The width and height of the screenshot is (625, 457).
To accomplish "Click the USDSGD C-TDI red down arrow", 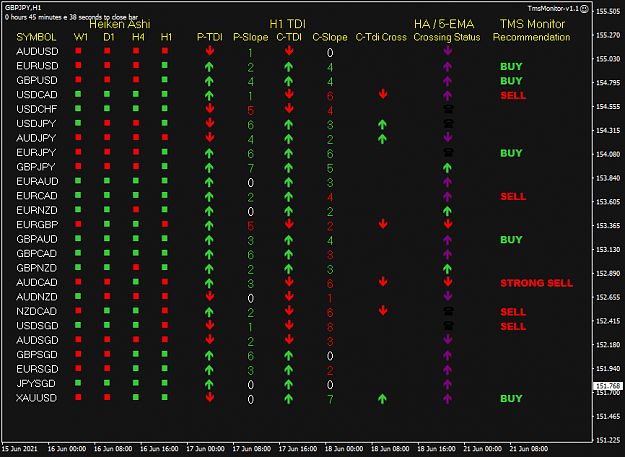I will pyautogui.click(x=289, y=325).
